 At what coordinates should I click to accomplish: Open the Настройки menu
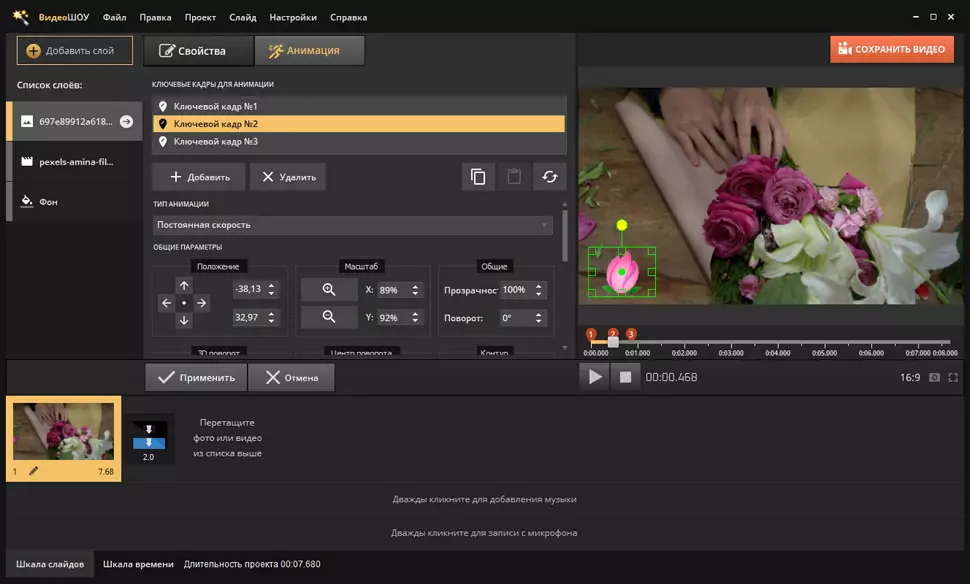click(x=293, y=17)
